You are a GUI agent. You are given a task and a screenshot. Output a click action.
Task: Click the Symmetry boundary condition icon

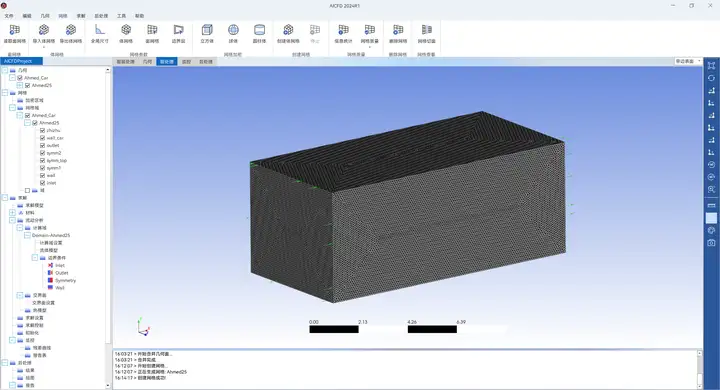tap(51, 280)
